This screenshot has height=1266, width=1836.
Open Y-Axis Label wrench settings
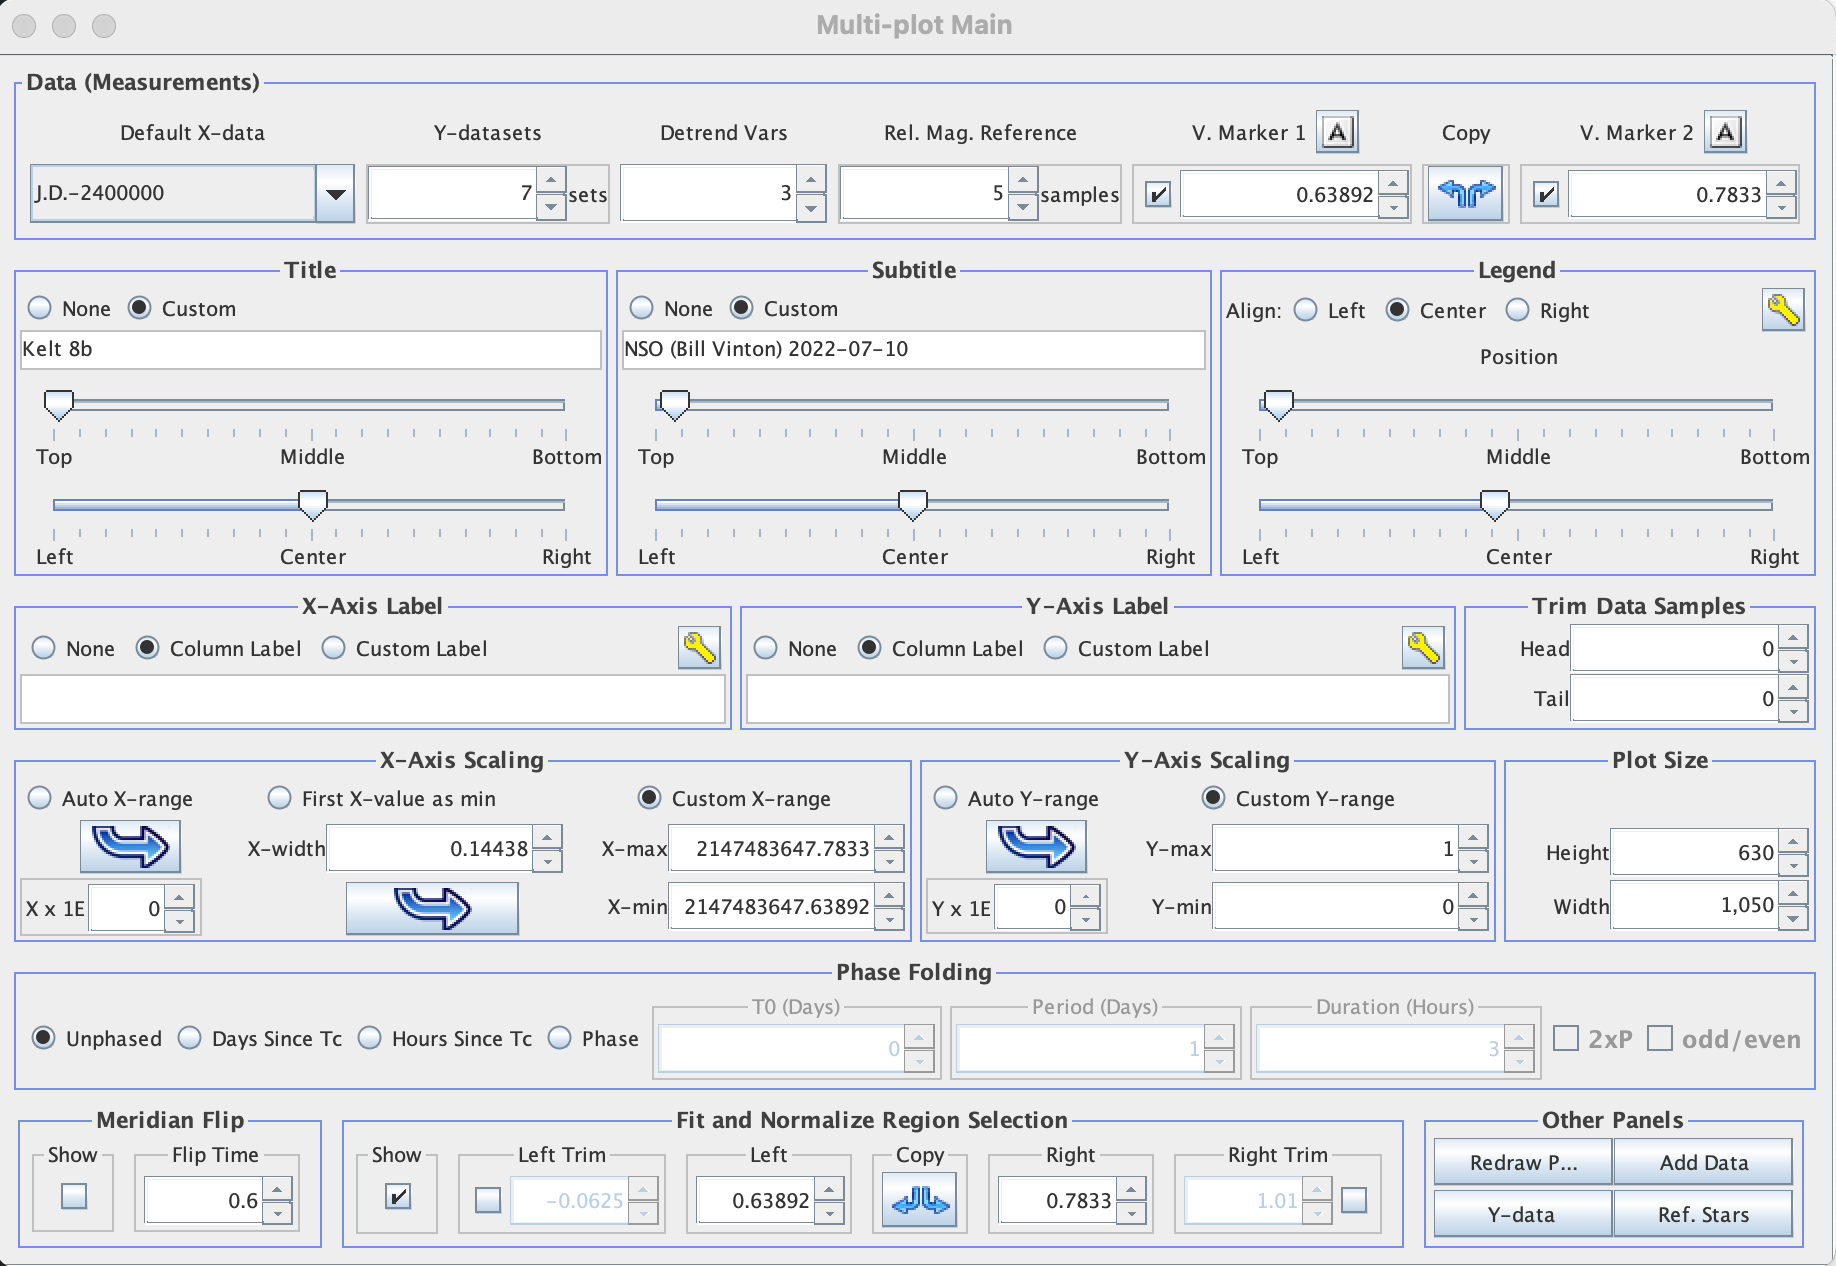(1422, 648)
